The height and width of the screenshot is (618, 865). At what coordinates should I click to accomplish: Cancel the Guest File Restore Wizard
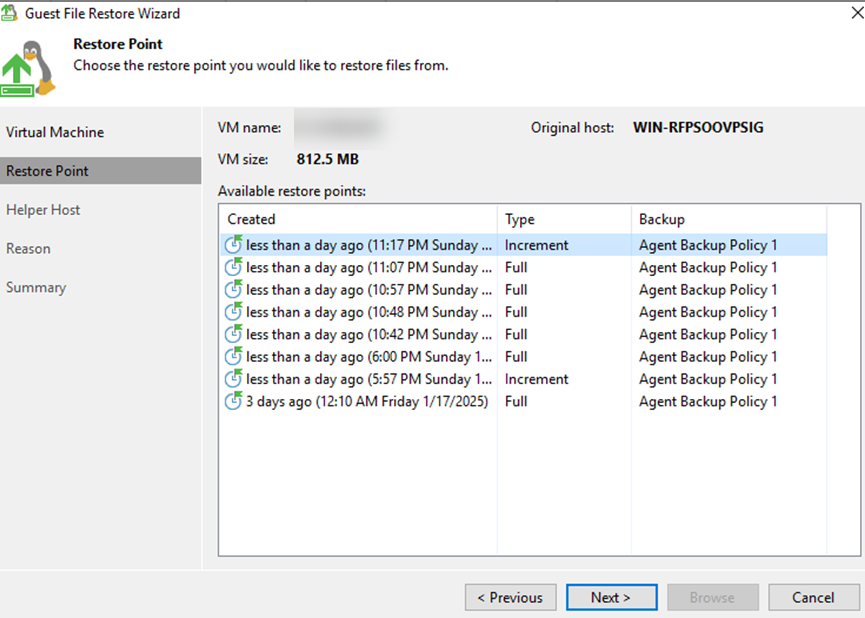[x=813, y=597]
